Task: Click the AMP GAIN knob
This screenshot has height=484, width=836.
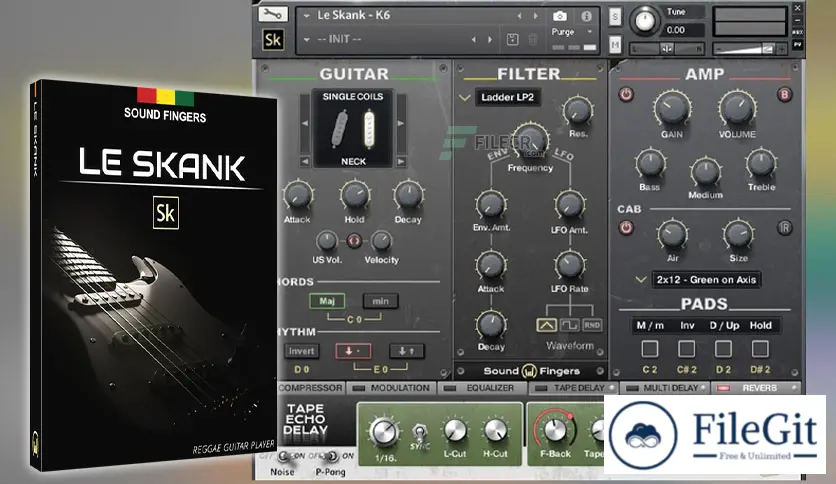Action: [672, 108]
